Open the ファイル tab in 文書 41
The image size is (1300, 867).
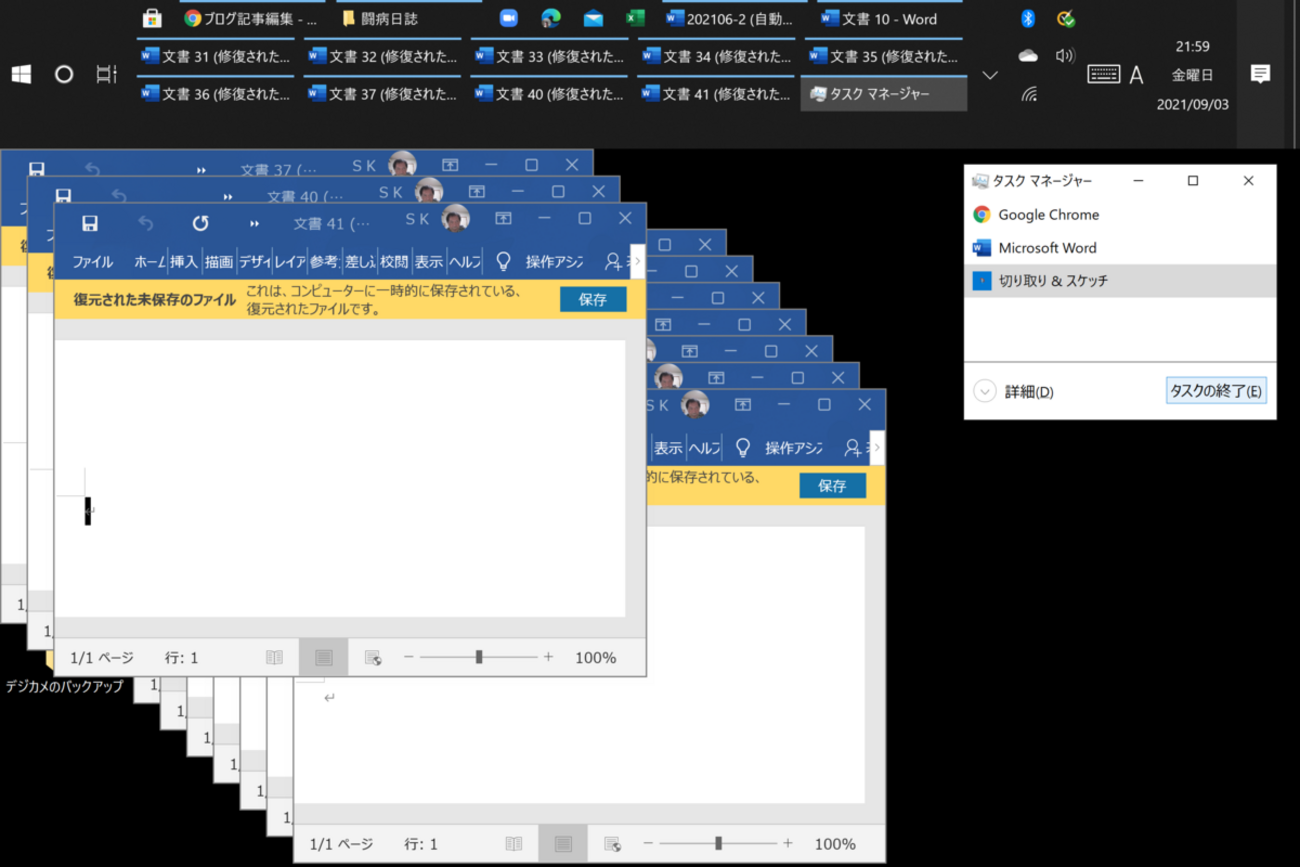(92, 262)
